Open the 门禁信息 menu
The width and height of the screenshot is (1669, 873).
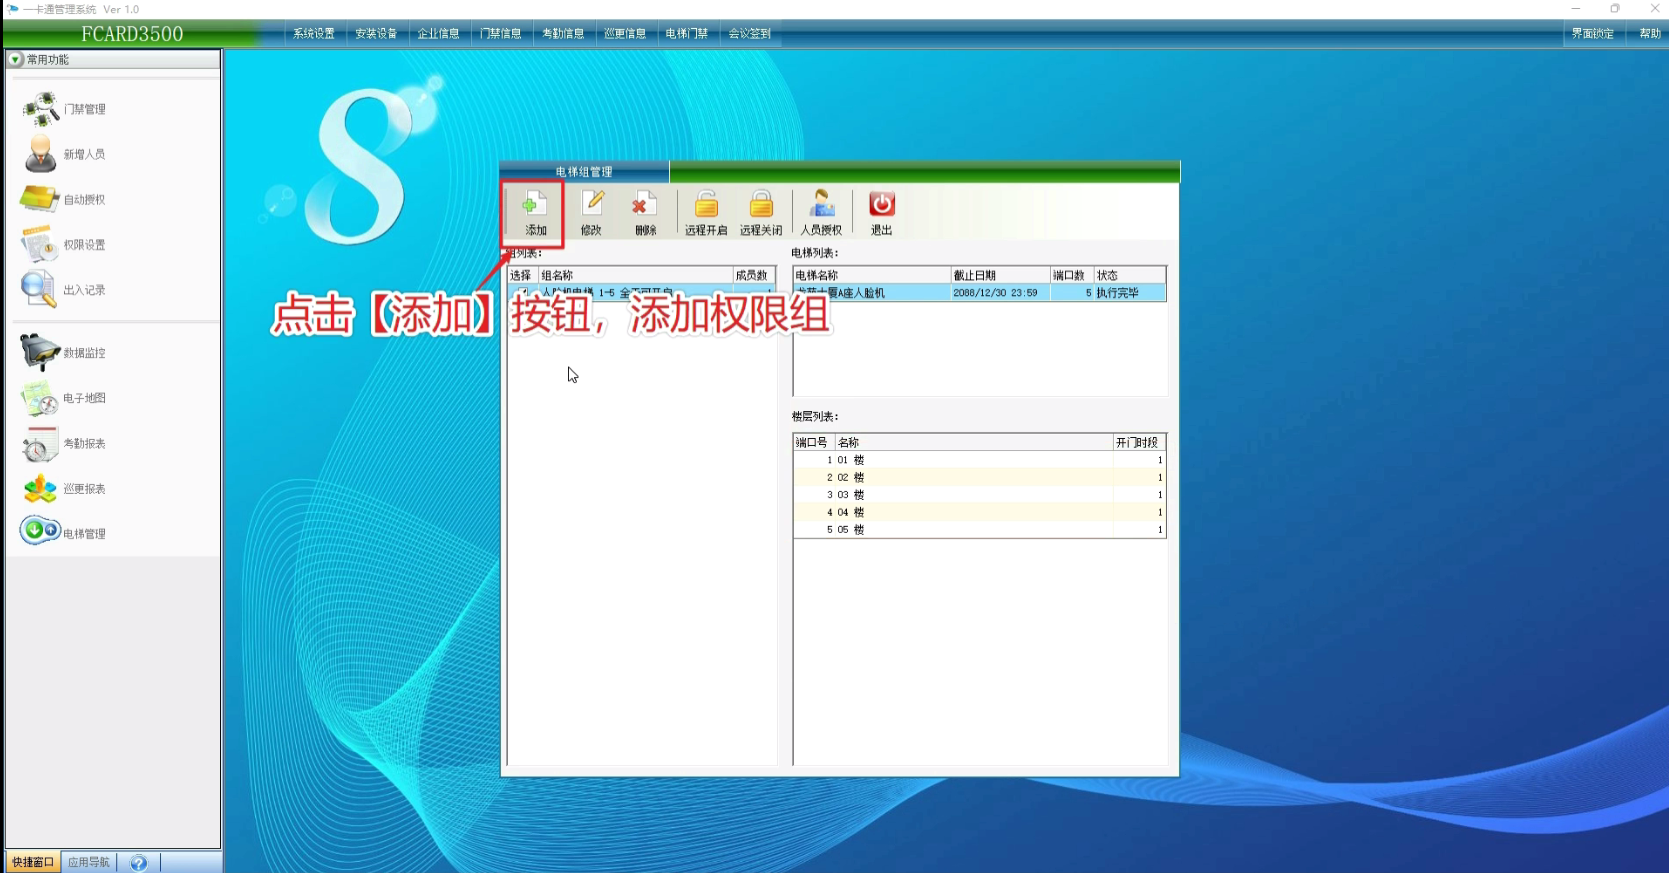[500, 34]
